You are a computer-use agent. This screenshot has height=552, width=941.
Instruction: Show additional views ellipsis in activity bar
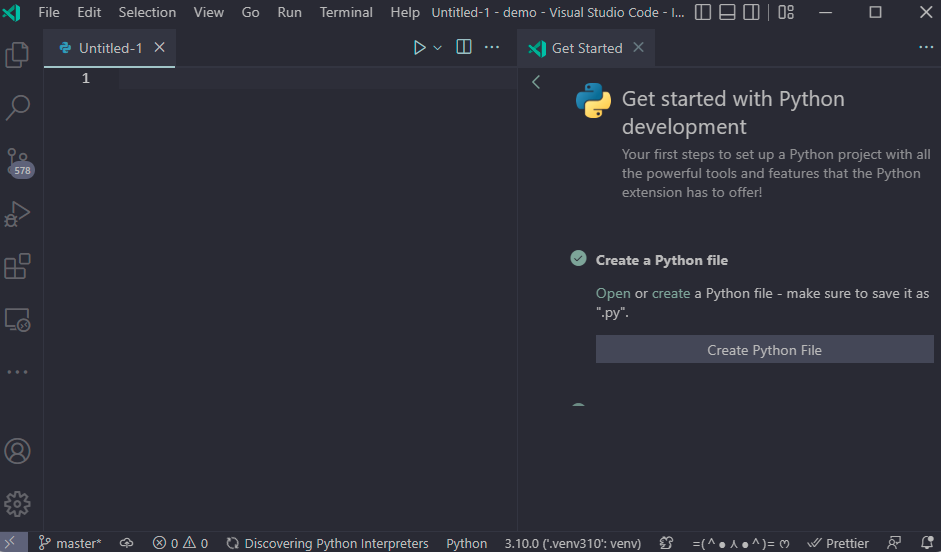pyautogui.click(x=17, y=372)
